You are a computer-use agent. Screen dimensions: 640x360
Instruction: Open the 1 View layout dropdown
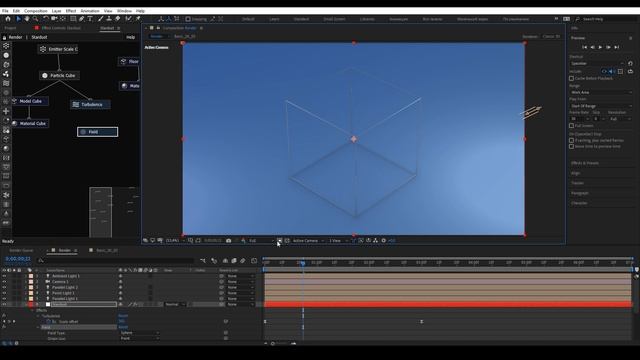338,241
